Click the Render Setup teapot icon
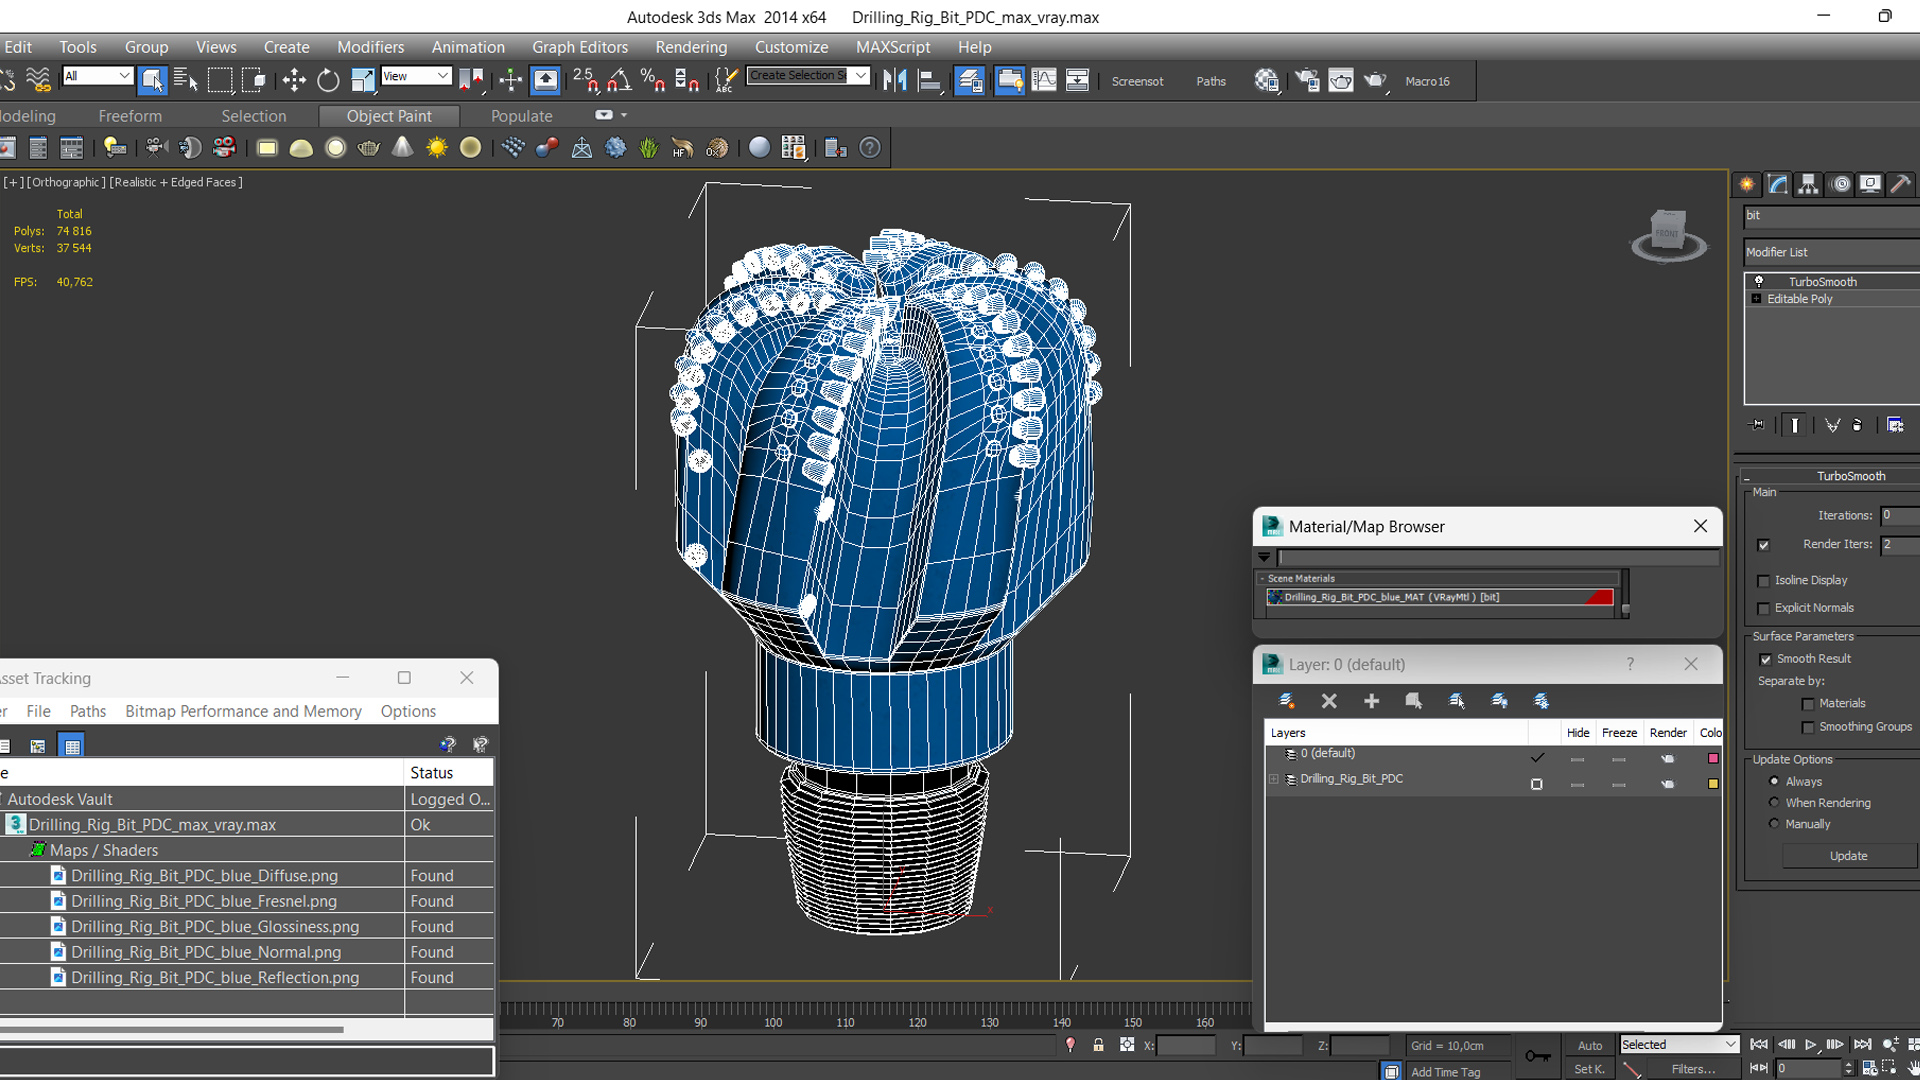The image size is (1920, 1080). click(1307, 80)
